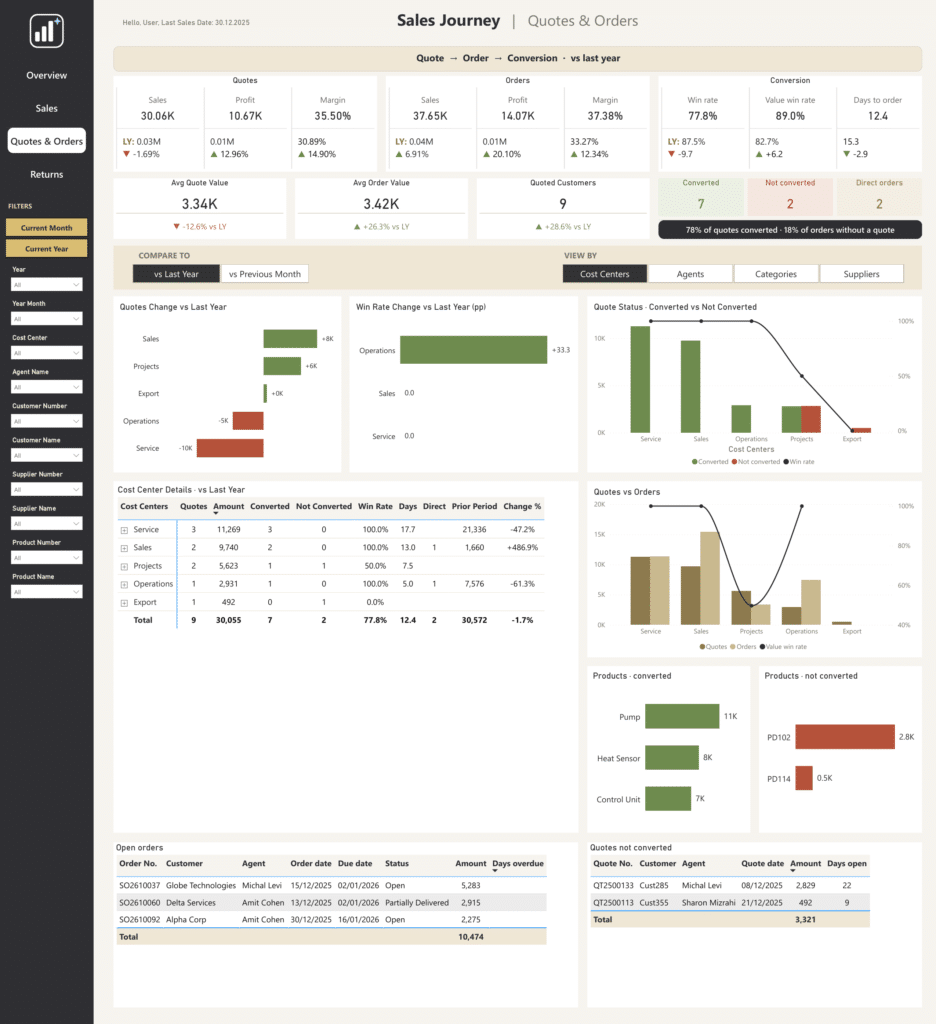
Task: View by Agents
Action: click(x=690, y=274)
